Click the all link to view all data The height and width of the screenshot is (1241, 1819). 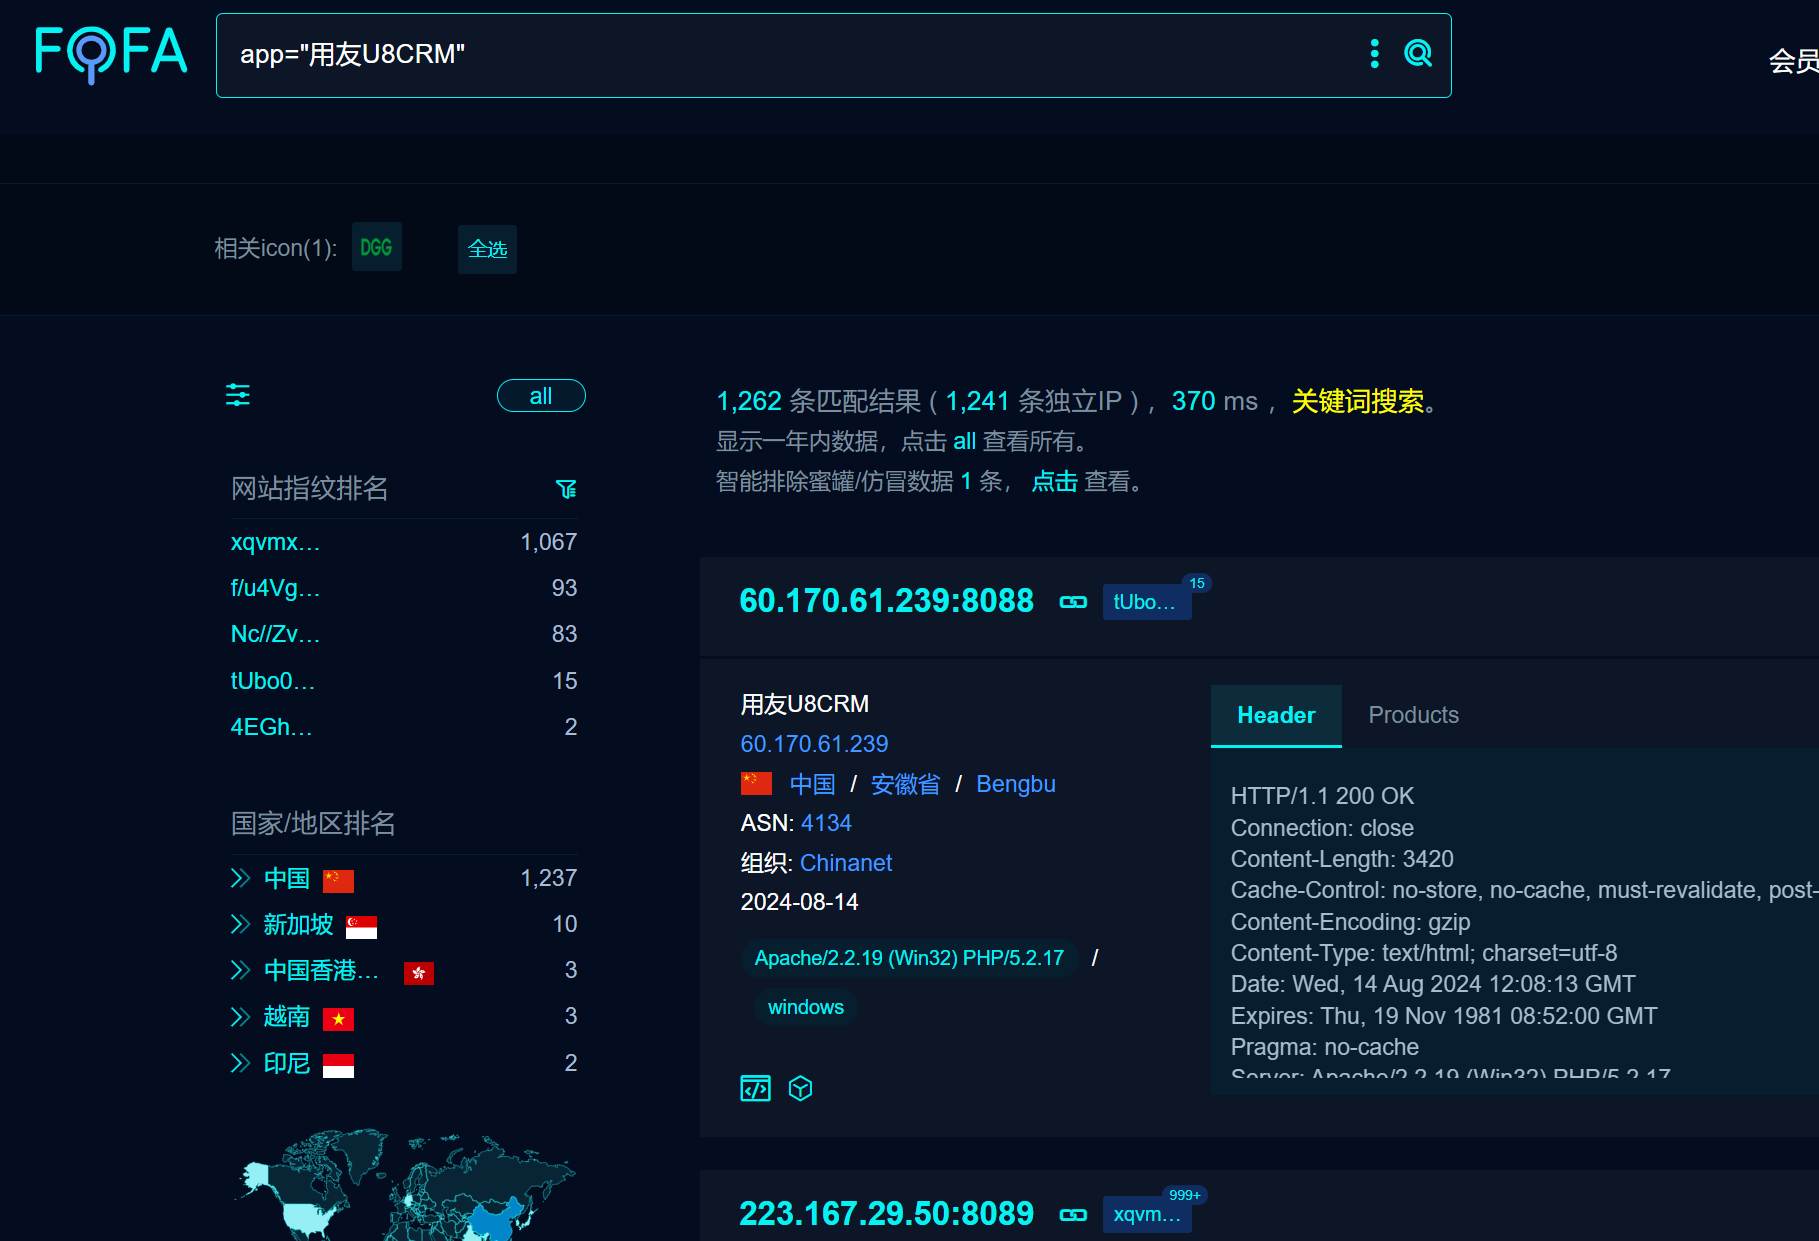pos(964,441)
